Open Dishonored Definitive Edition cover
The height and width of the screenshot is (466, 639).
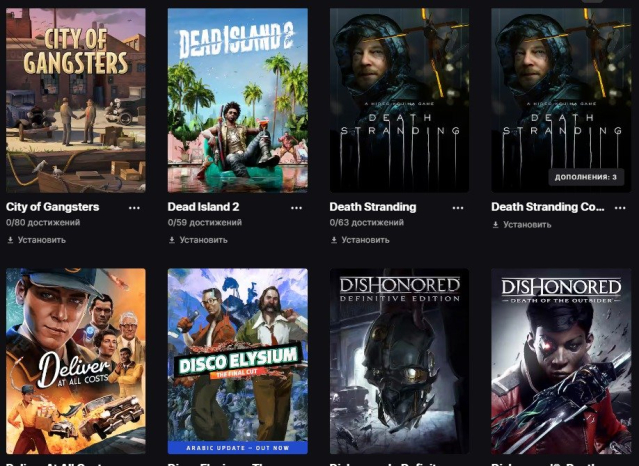(399, 361)
